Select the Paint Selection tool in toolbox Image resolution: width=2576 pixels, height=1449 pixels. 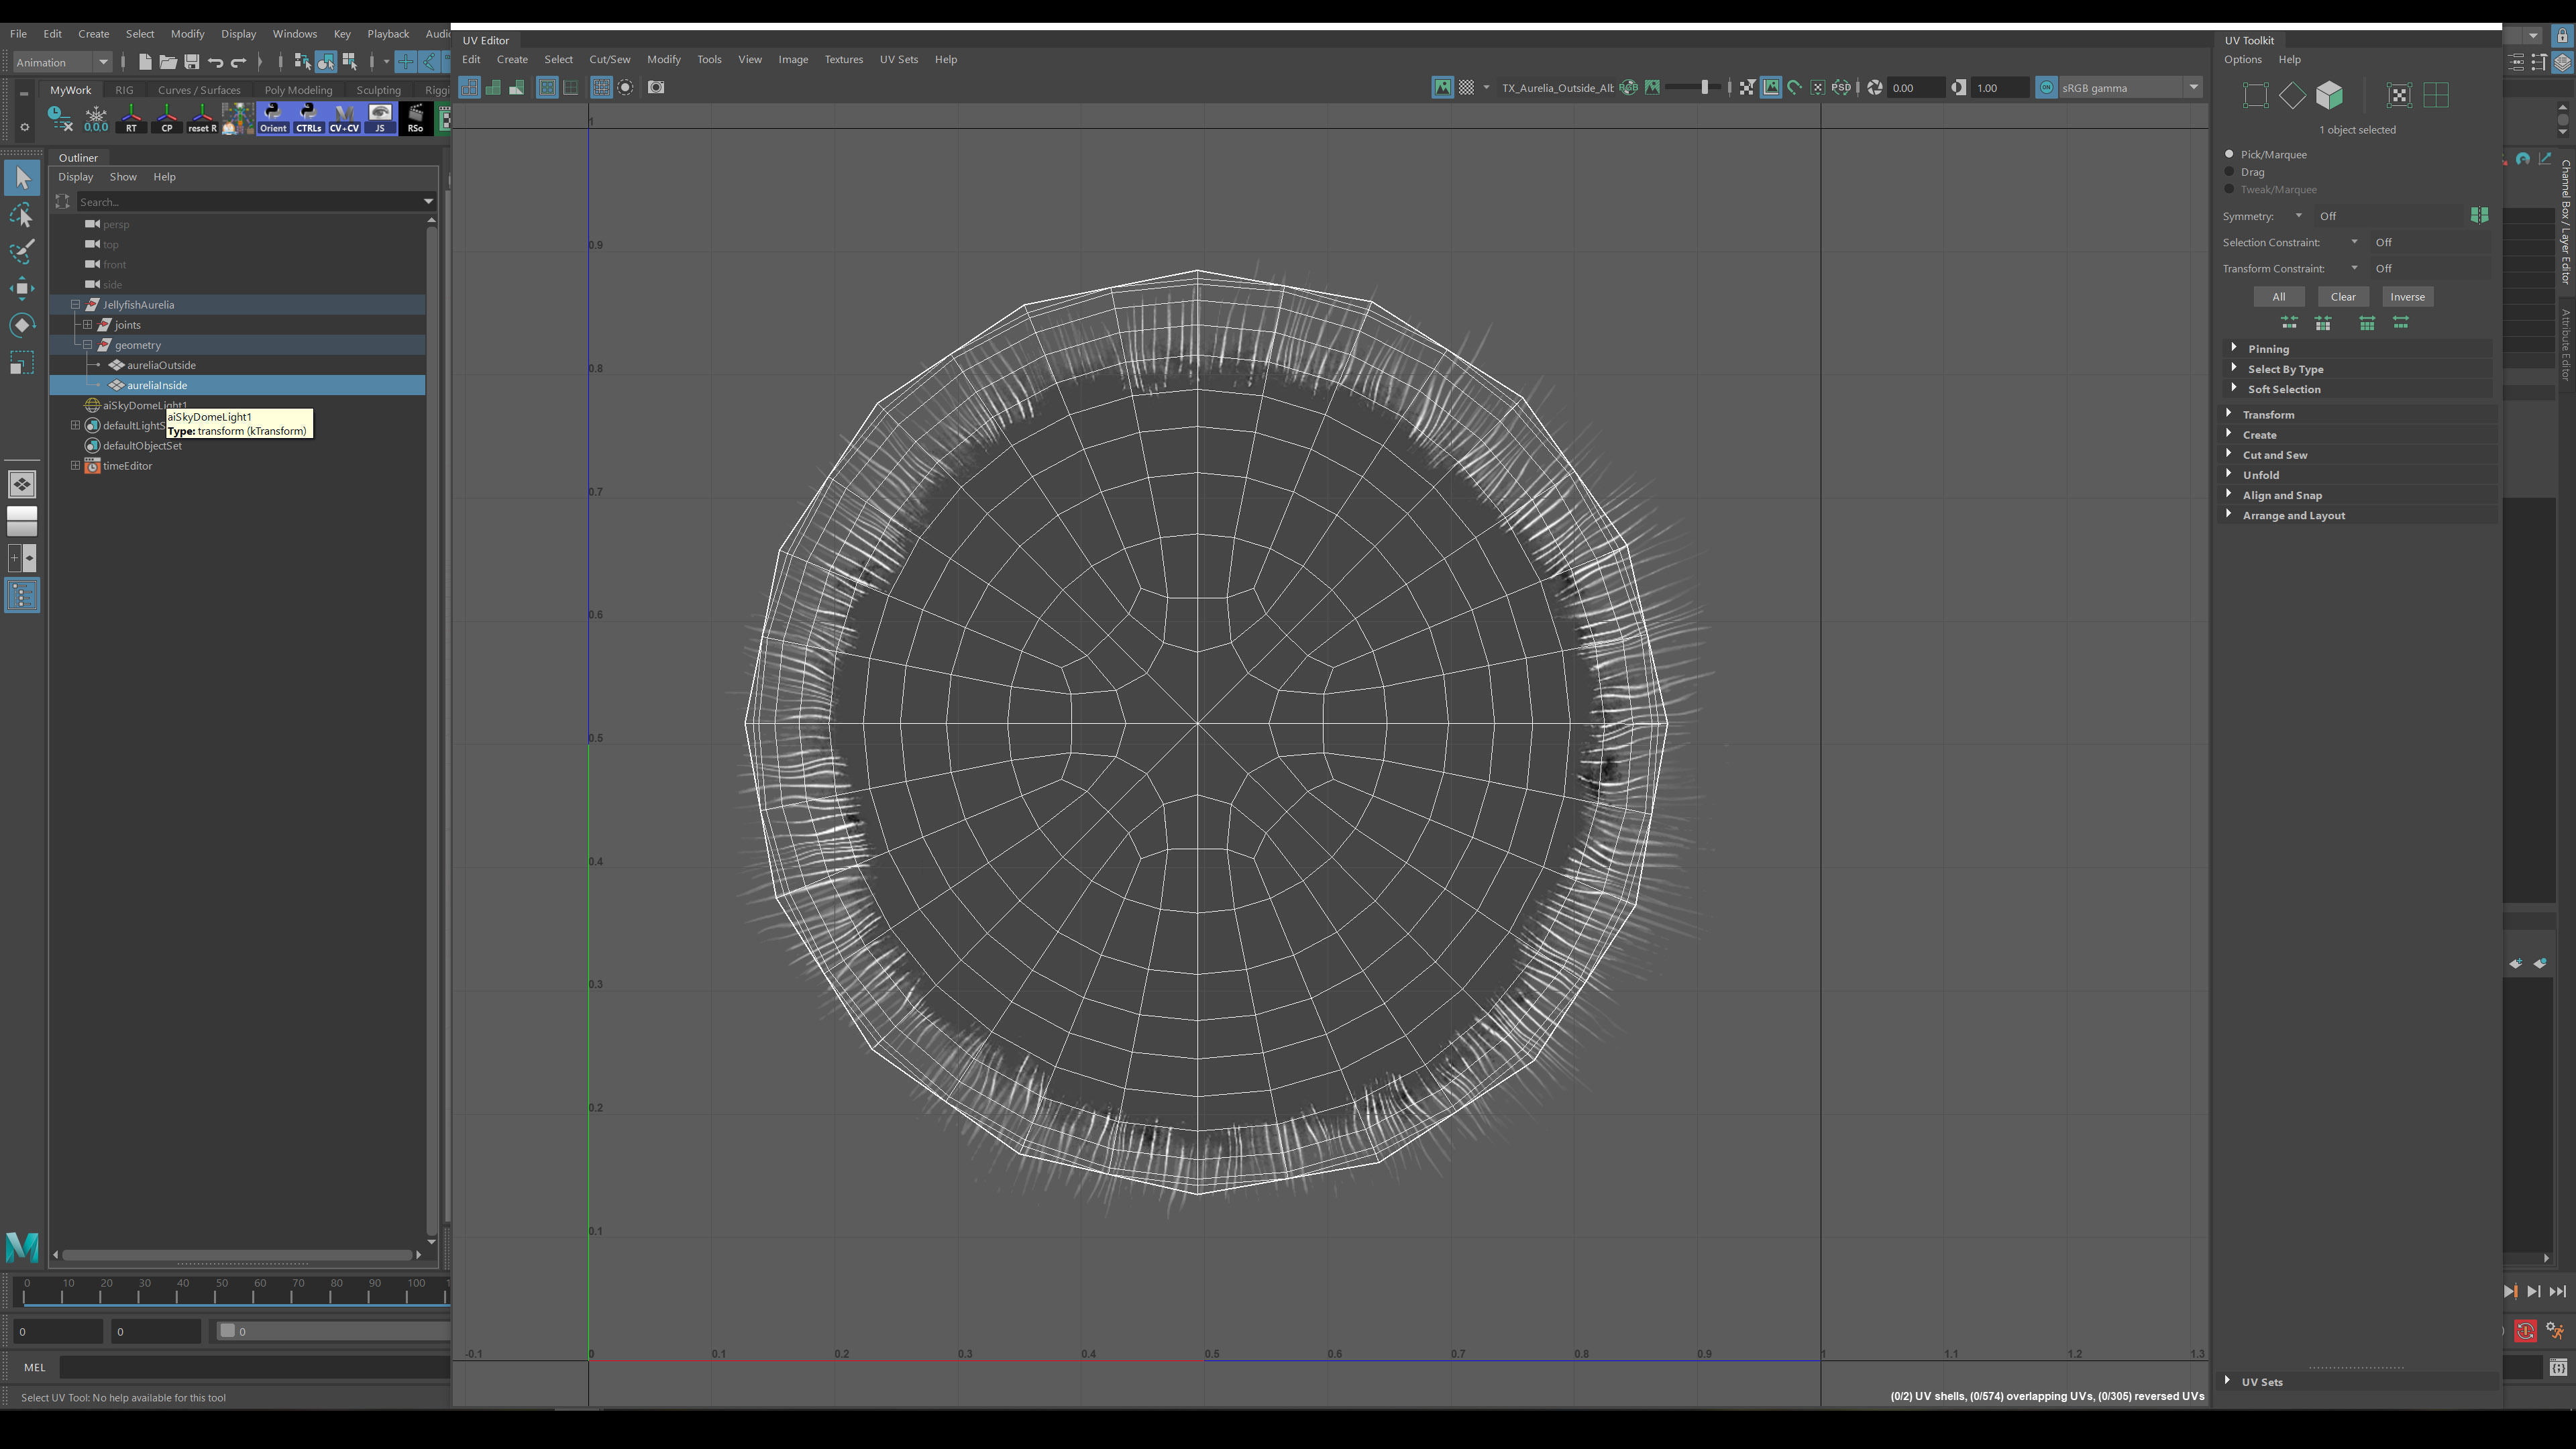pos(22,251)
